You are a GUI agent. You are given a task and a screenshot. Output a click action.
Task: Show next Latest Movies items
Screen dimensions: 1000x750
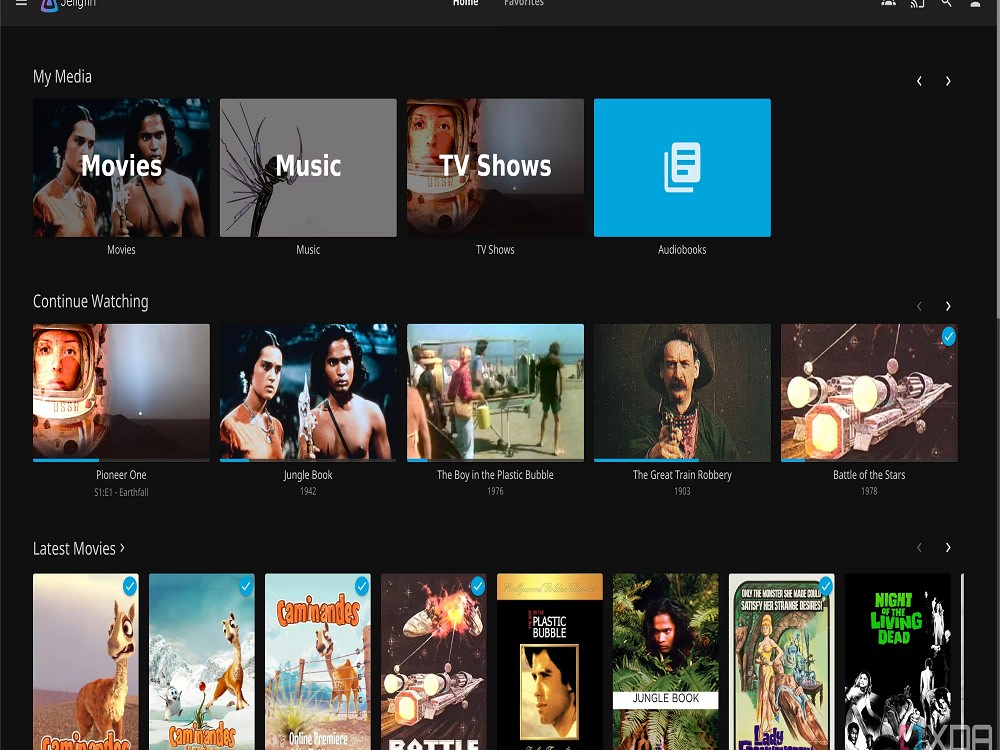coord(948,548)
